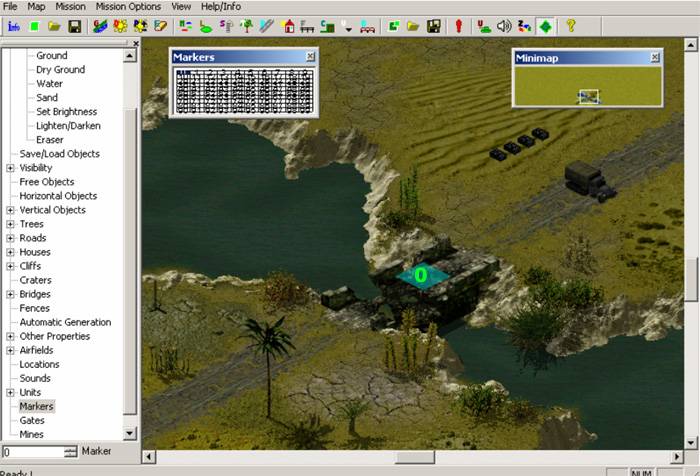Click the sound speaker toolbar icon

(504, 25)
